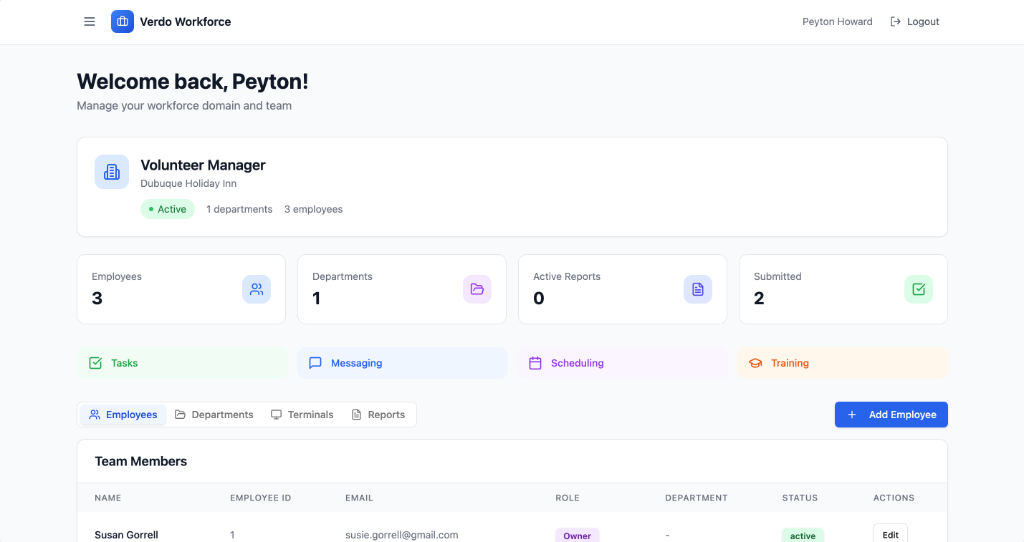The width and height of the screenshot is (1024, 542).
Task: Click the purple Owner role badge
Action: 577,535
